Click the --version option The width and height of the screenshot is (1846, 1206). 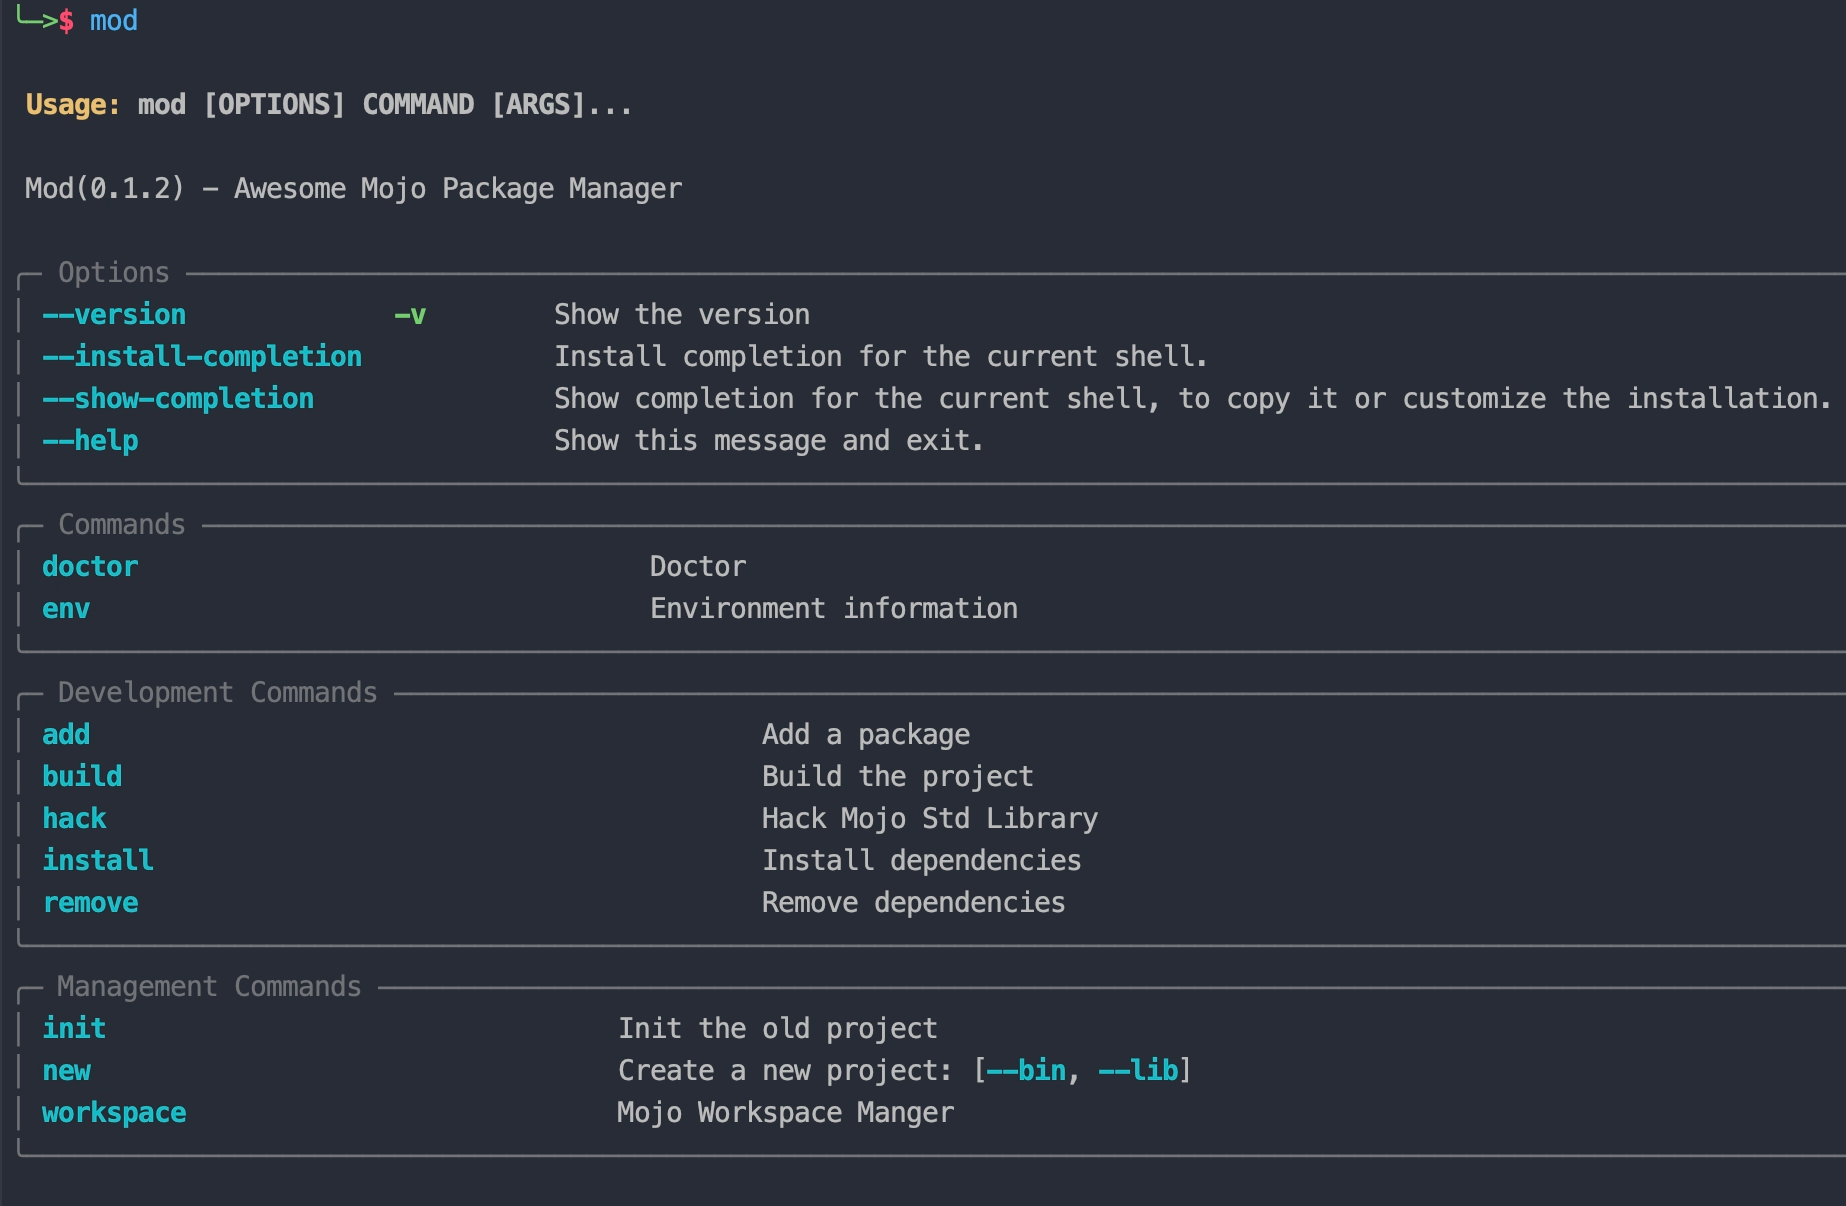[x=114, y=315]
